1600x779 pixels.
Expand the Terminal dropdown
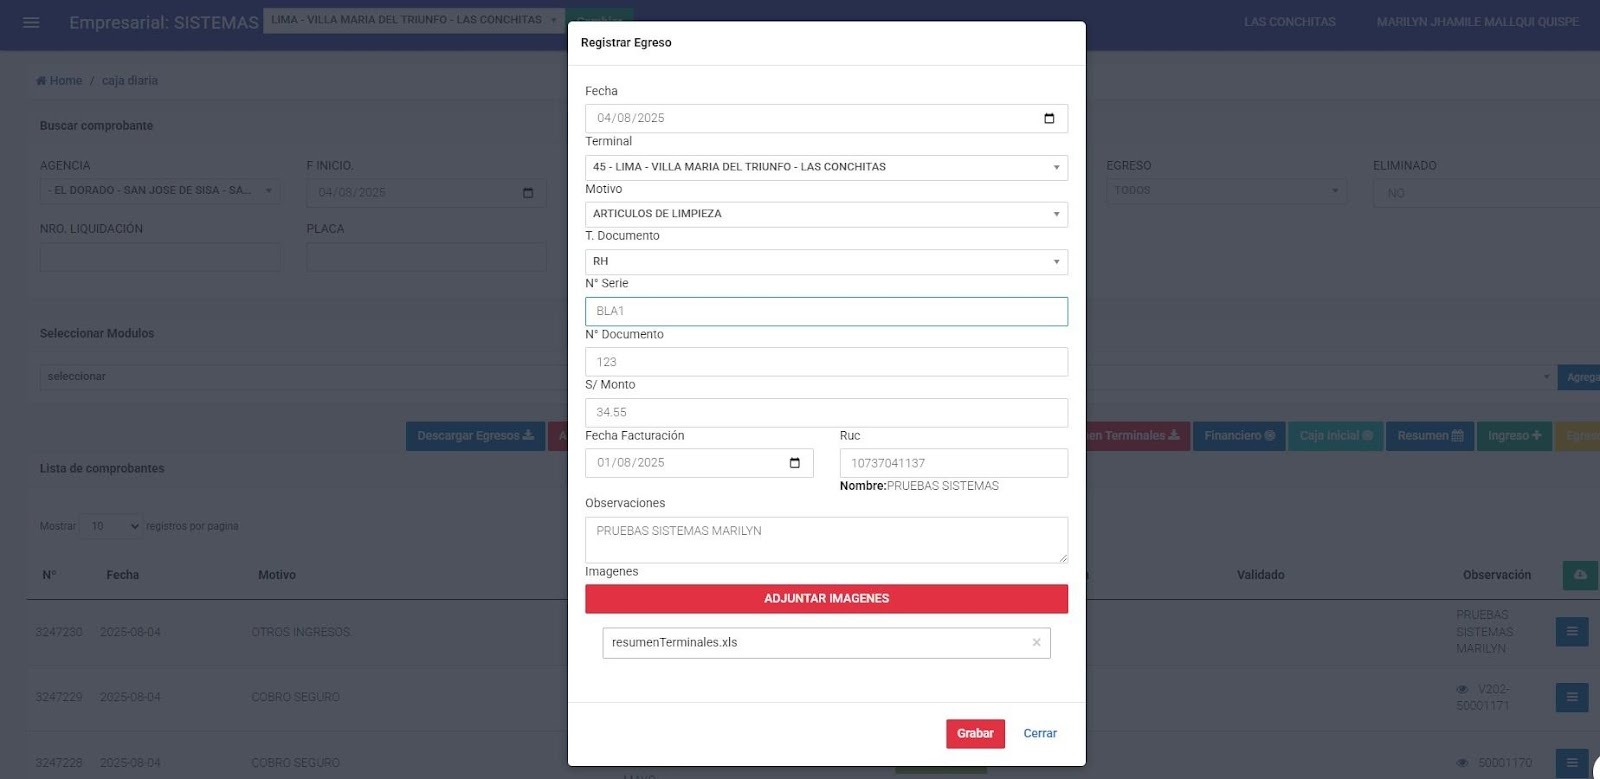click(826, 167)
